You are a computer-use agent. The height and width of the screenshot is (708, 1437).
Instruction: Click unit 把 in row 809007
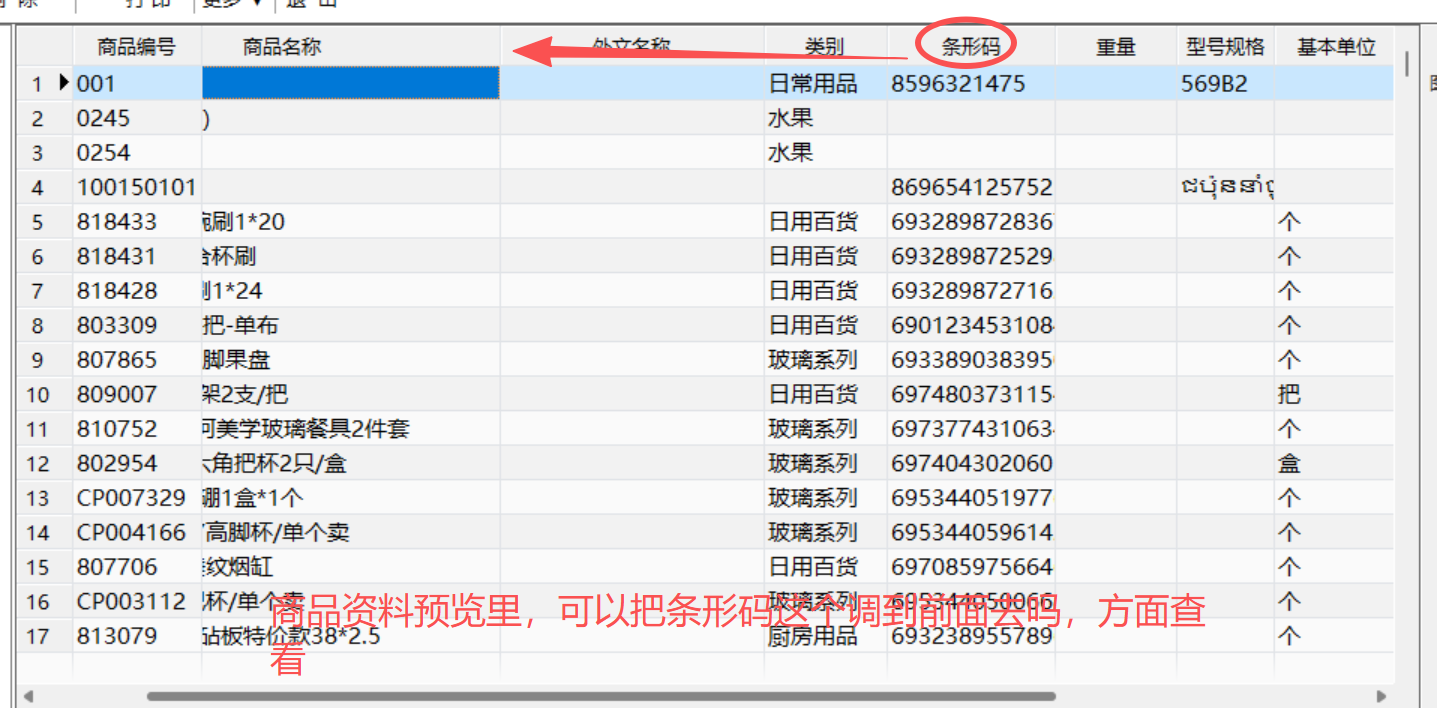point(1334,394)
